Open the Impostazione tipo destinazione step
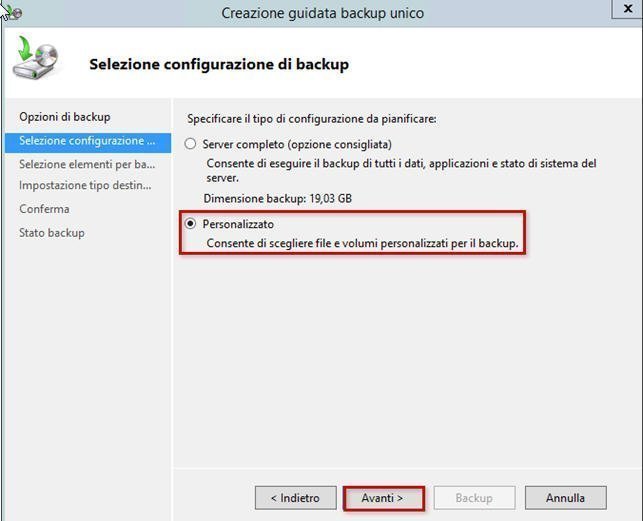 coord(85,185)
